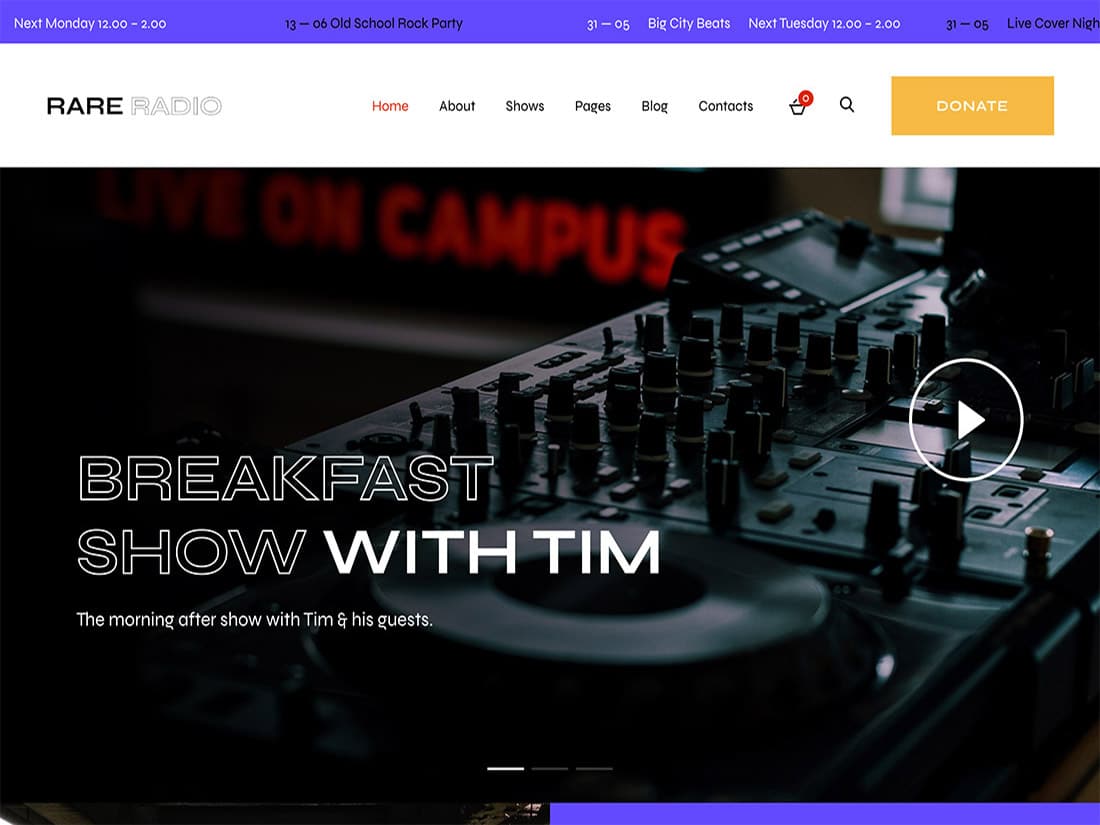Jump to the third slide indicator
The image size is (1100, 825).
594,768
